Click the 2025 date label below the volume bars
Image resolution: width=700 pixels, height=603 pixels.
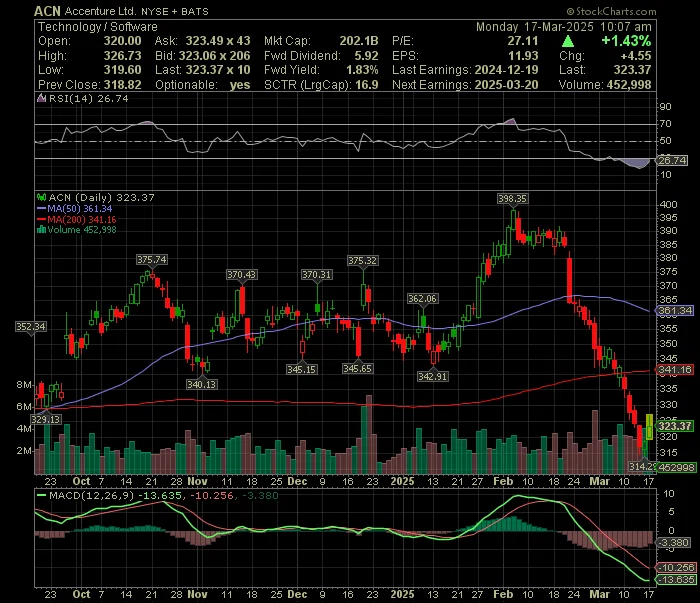(x=402, y=482)
